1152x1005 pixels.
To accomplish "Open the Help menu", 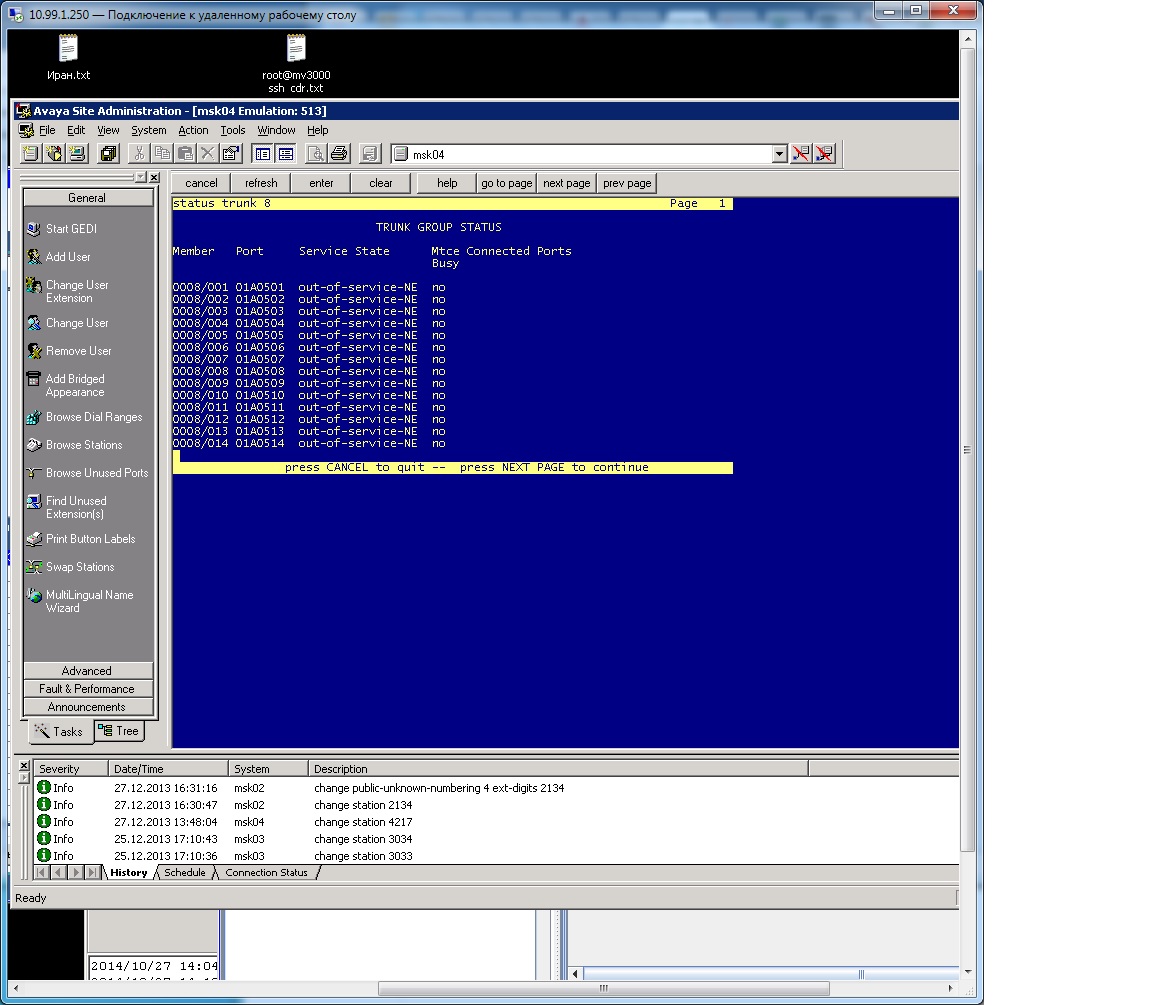I will [317, 130].
